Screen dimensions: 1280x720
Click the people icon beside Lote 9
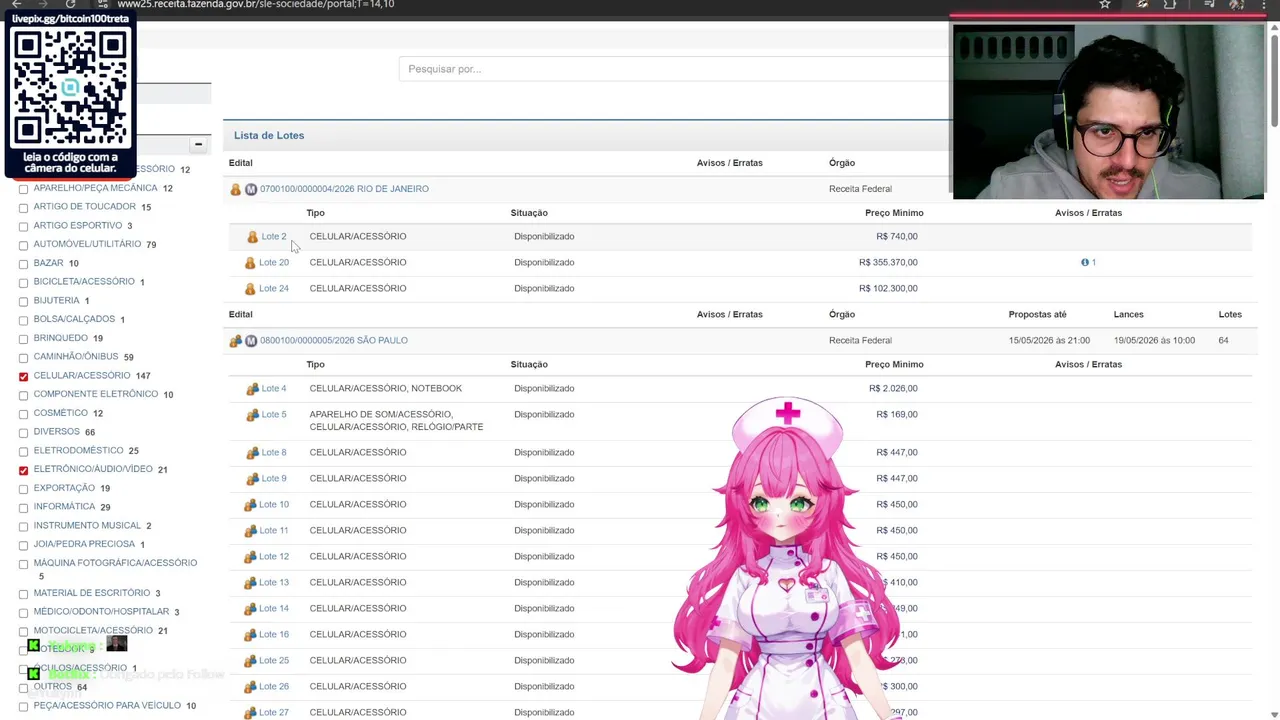pos(252,479)
